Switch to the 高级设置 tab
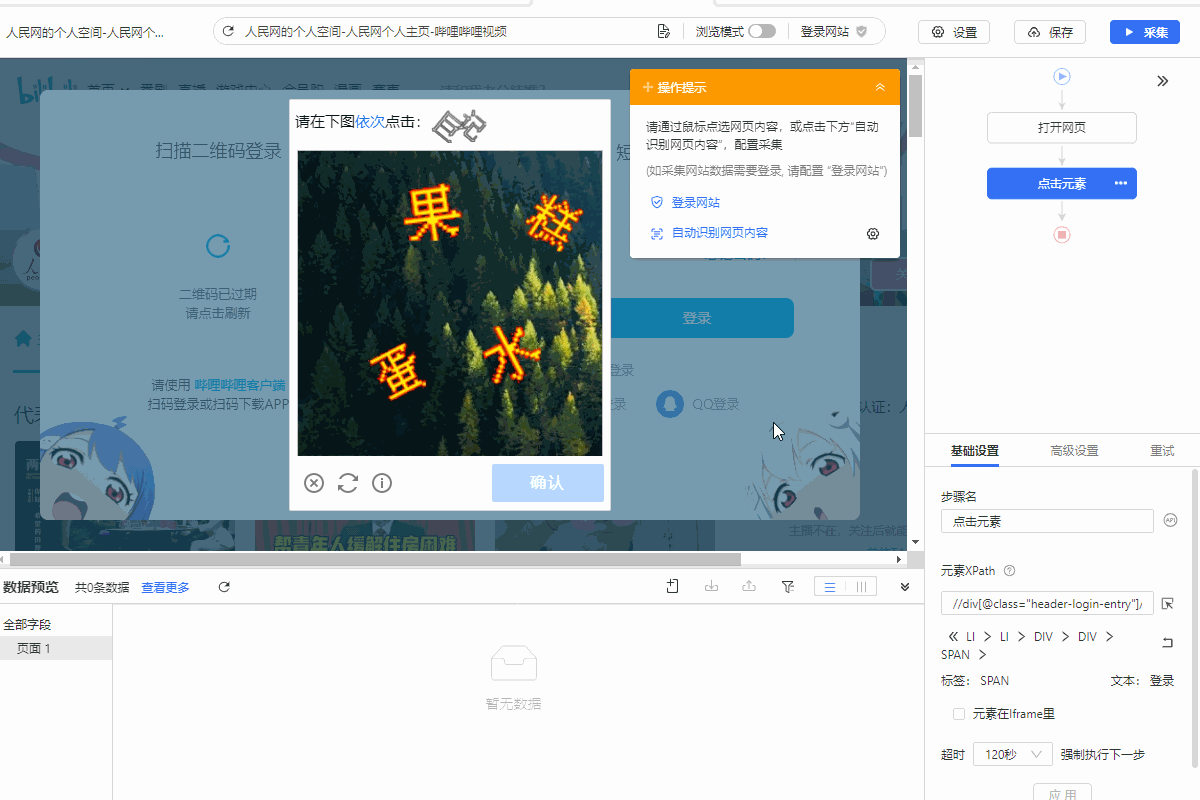Image resolution: width=1200 pixels, height=800 pixels. point(1075,451)
